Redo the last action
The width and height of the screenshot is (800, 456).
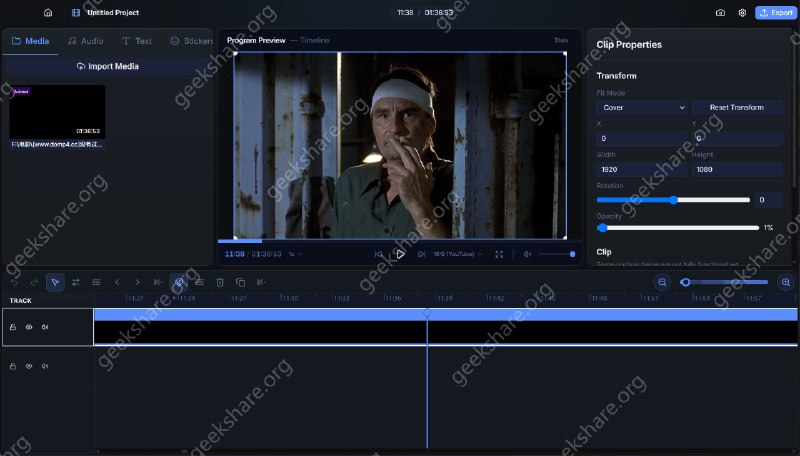click(34, 282)
